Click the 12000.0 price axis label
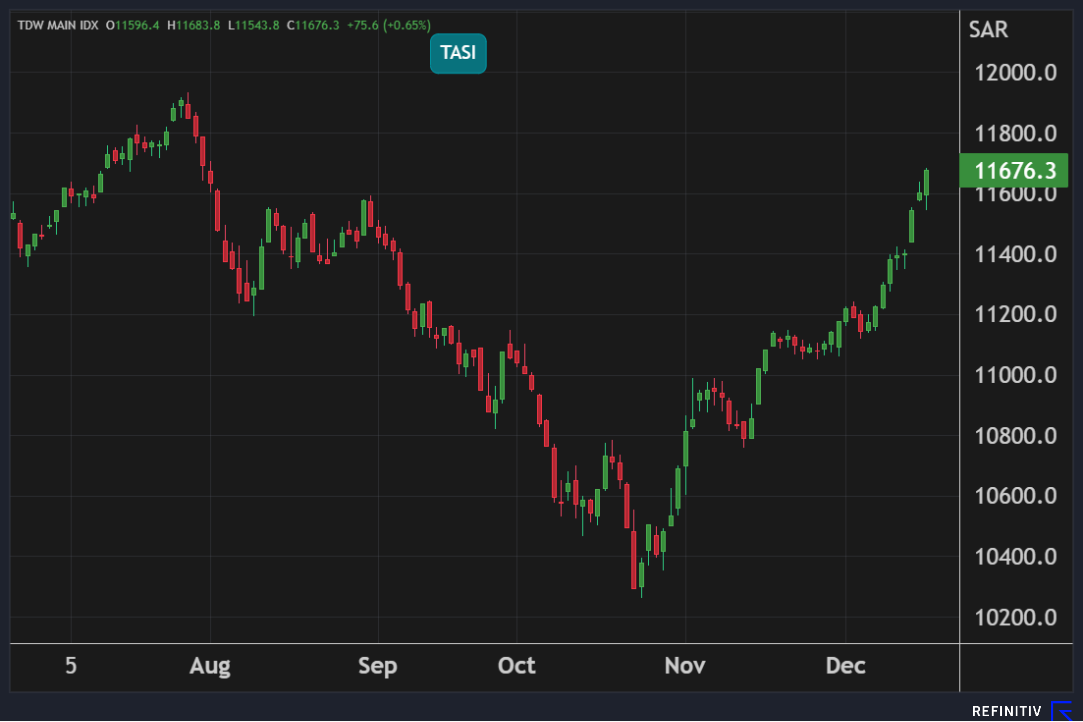 [1015, 73]
